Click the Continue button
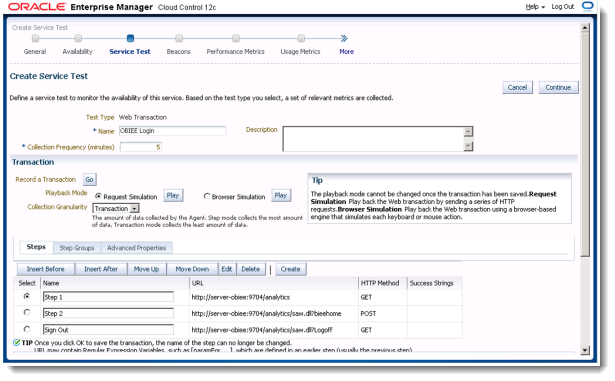The width and height of the screenshot is (615, 381). 558,88
